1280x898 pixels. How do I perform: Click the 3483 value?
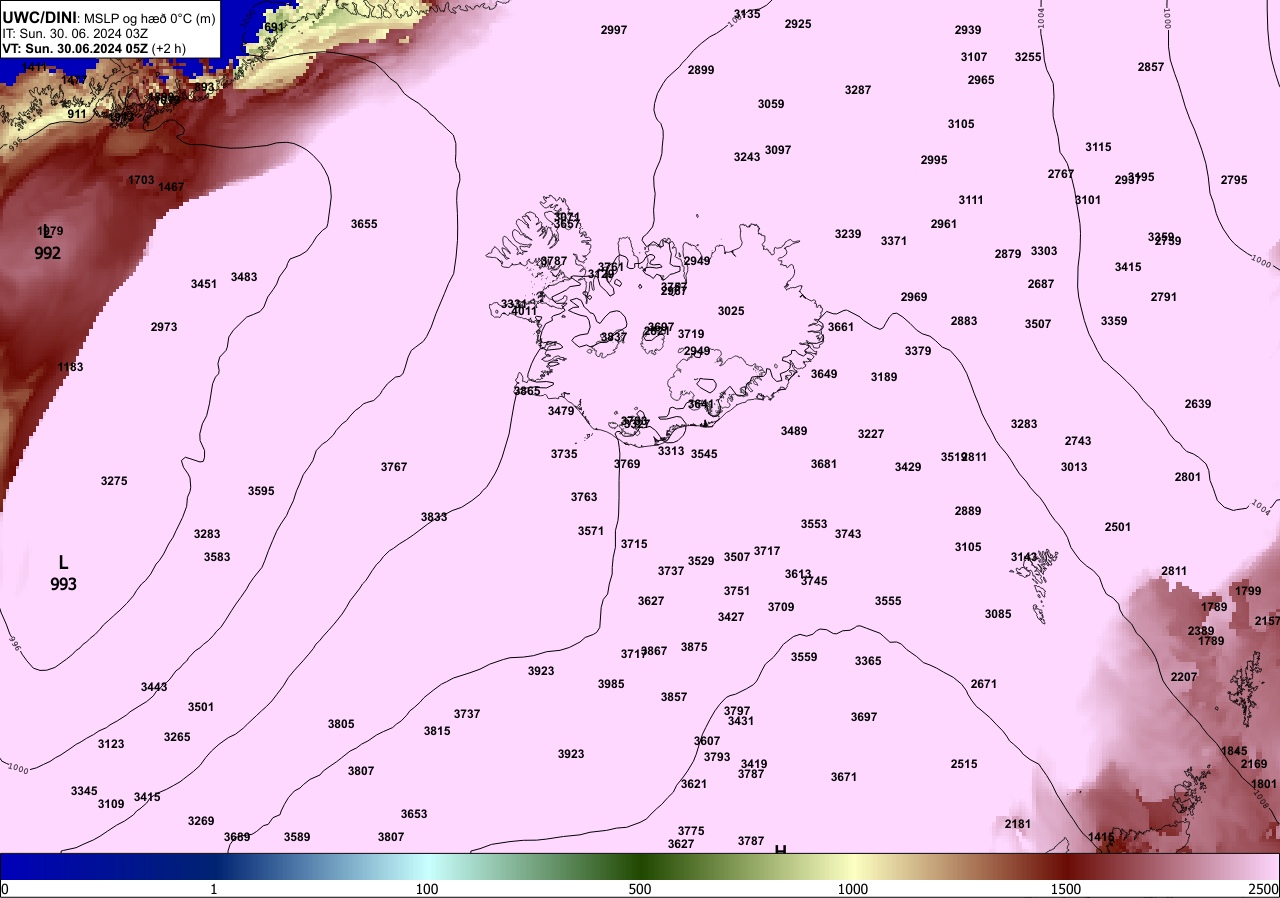[244, 277]
